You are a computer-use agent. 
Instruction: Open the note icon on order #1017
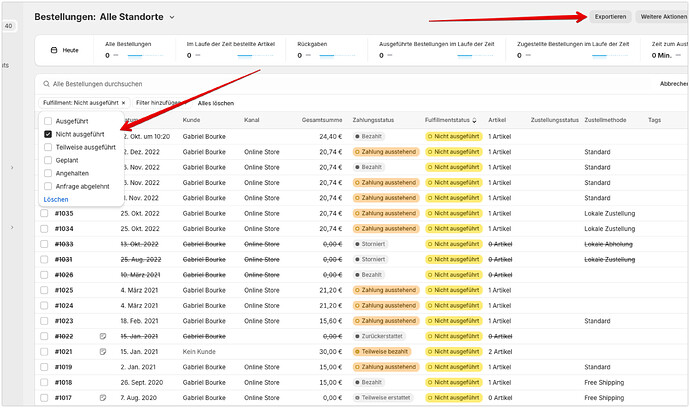click(x=103, y=398)
